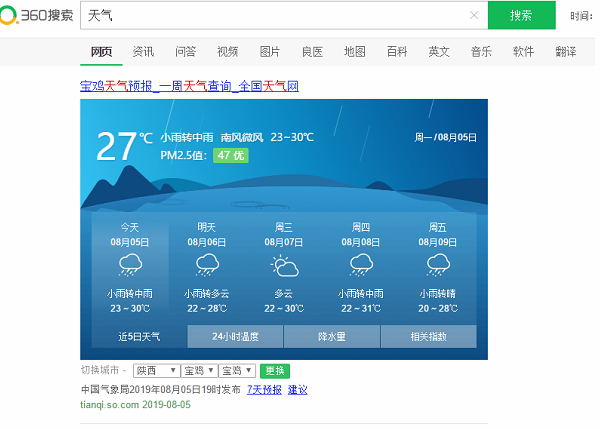Screen dimensions: 600x429
Task: Click the tianqi.so.com source URL
Action: [x=109, y=405]
